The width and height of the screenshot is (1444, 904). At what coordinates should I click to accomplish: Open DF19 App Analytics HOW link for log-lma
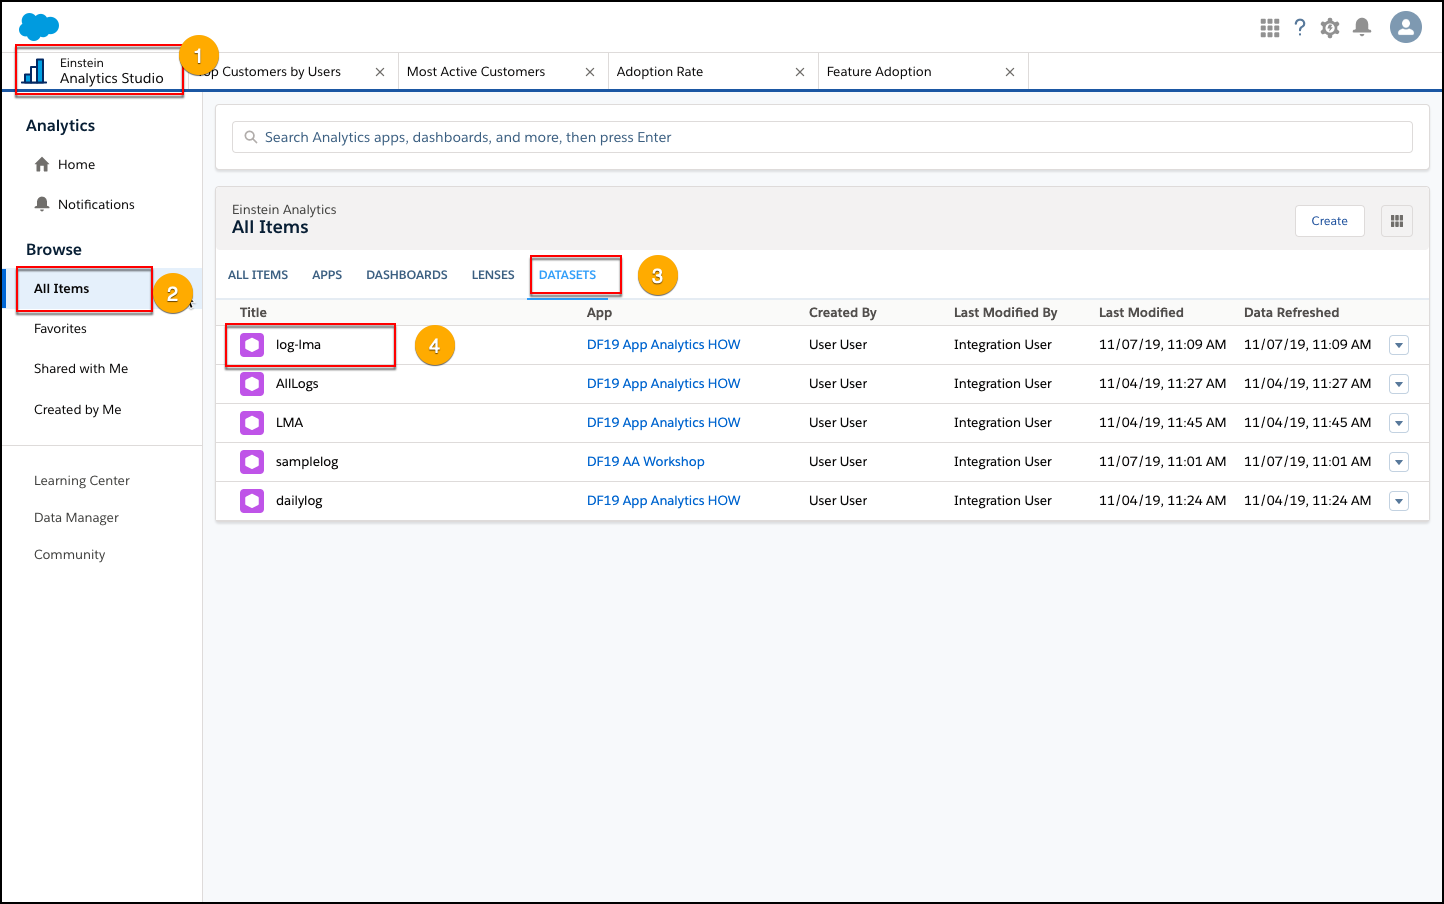pyautogui.click(x=664, y=345)
